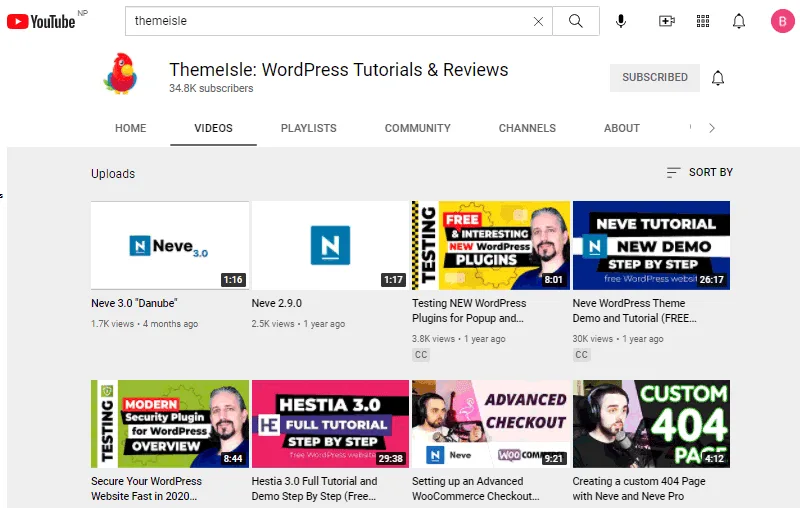Open the ABOUT tab
Viewport: 800px width, 508px height.
[x=621, y=128]
